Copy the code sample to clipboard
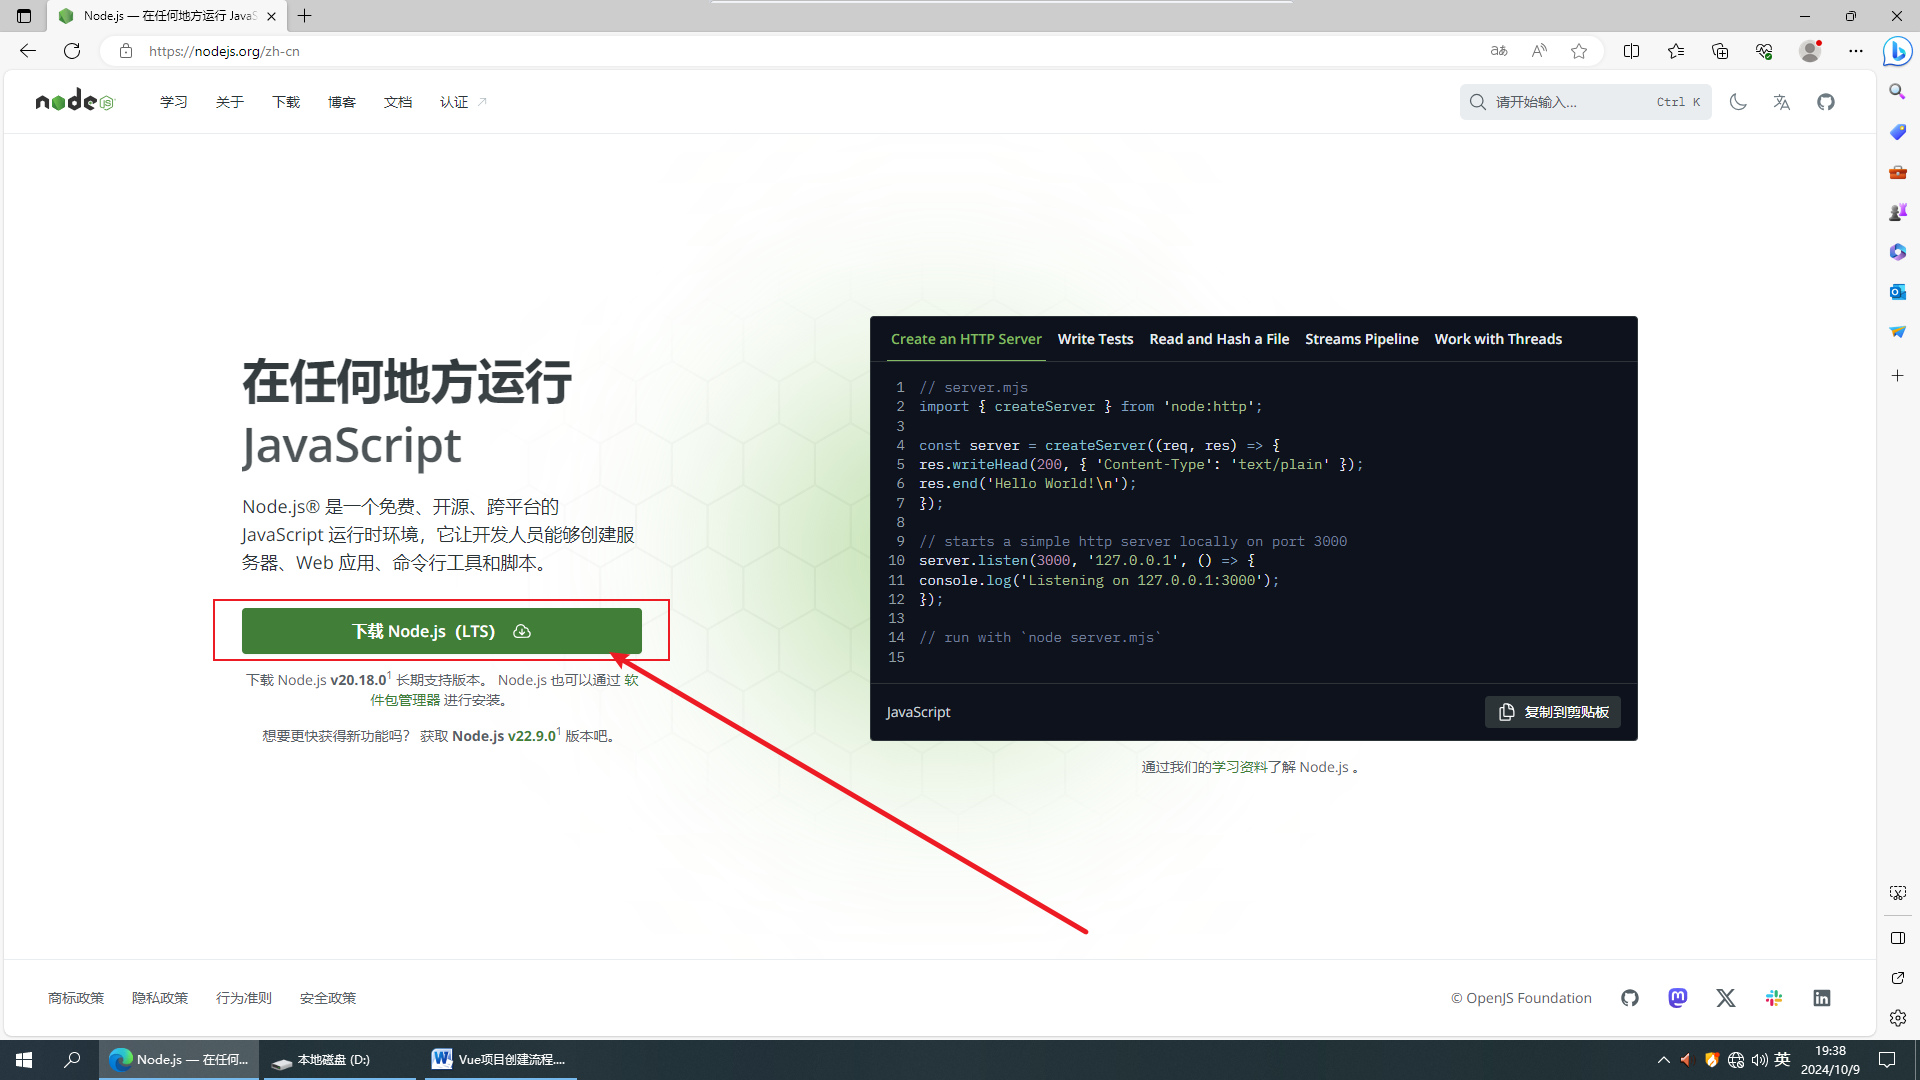1920x1080 pixels. coord(1552,711)
